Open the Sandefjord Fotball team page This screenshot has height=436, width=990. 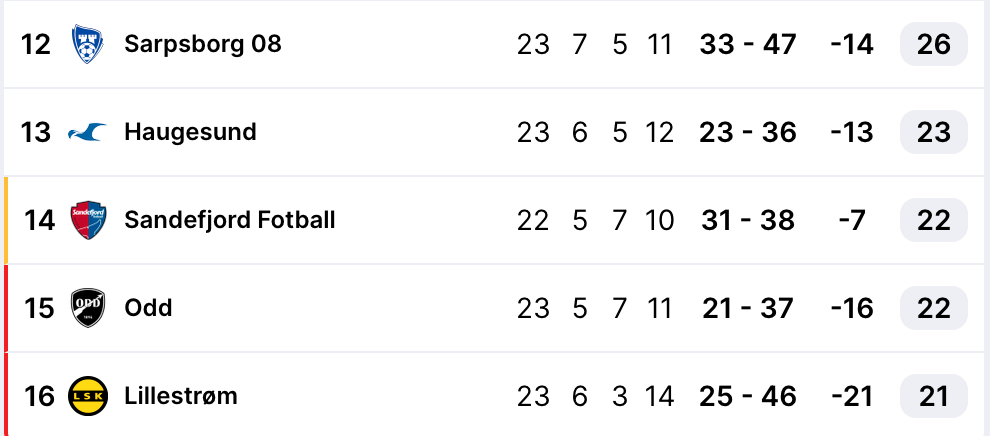pos(229,220)
